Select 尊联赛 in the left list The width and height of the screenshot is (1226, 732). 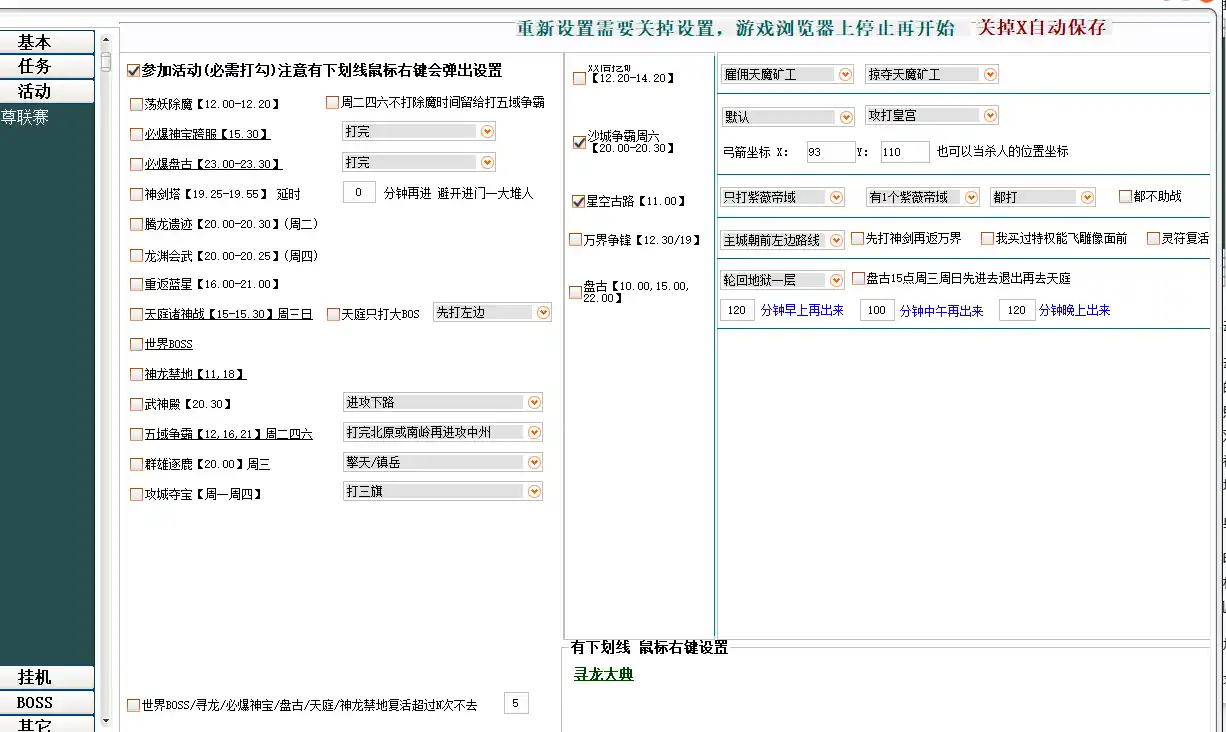(25, 117)
